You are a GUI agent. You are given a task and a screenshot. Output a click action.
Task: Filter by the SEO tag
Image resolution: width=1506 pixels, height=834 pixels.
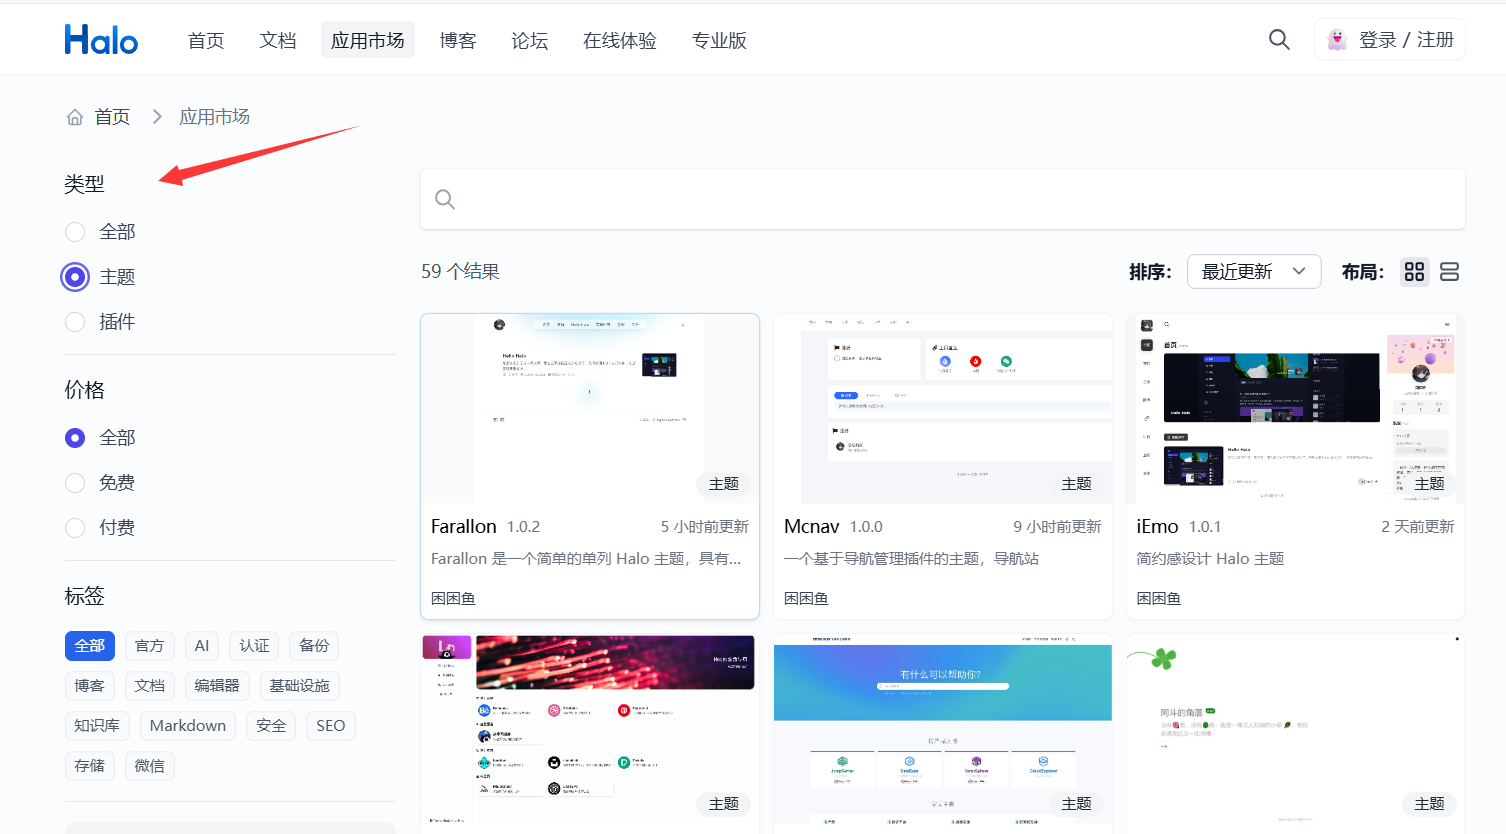click(331, 726)
